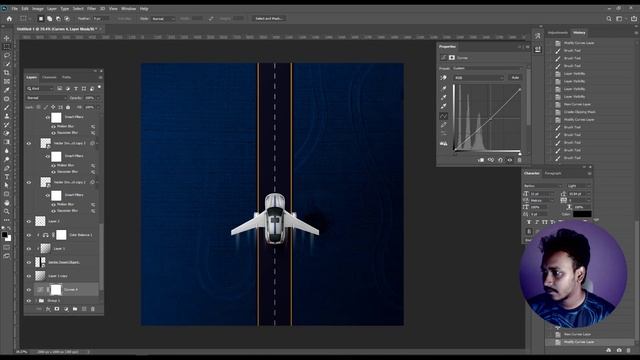The image size is (640, 360).
Task: Reset Curves adjustment to defaults
Action: click(500, 160)
